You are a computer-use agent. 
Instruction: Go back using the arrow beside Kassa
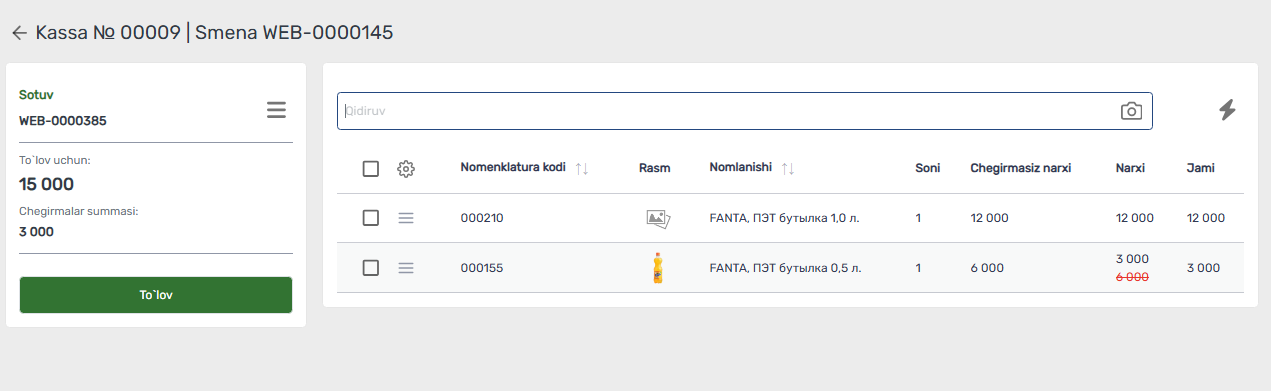click(x=18, y=33)
